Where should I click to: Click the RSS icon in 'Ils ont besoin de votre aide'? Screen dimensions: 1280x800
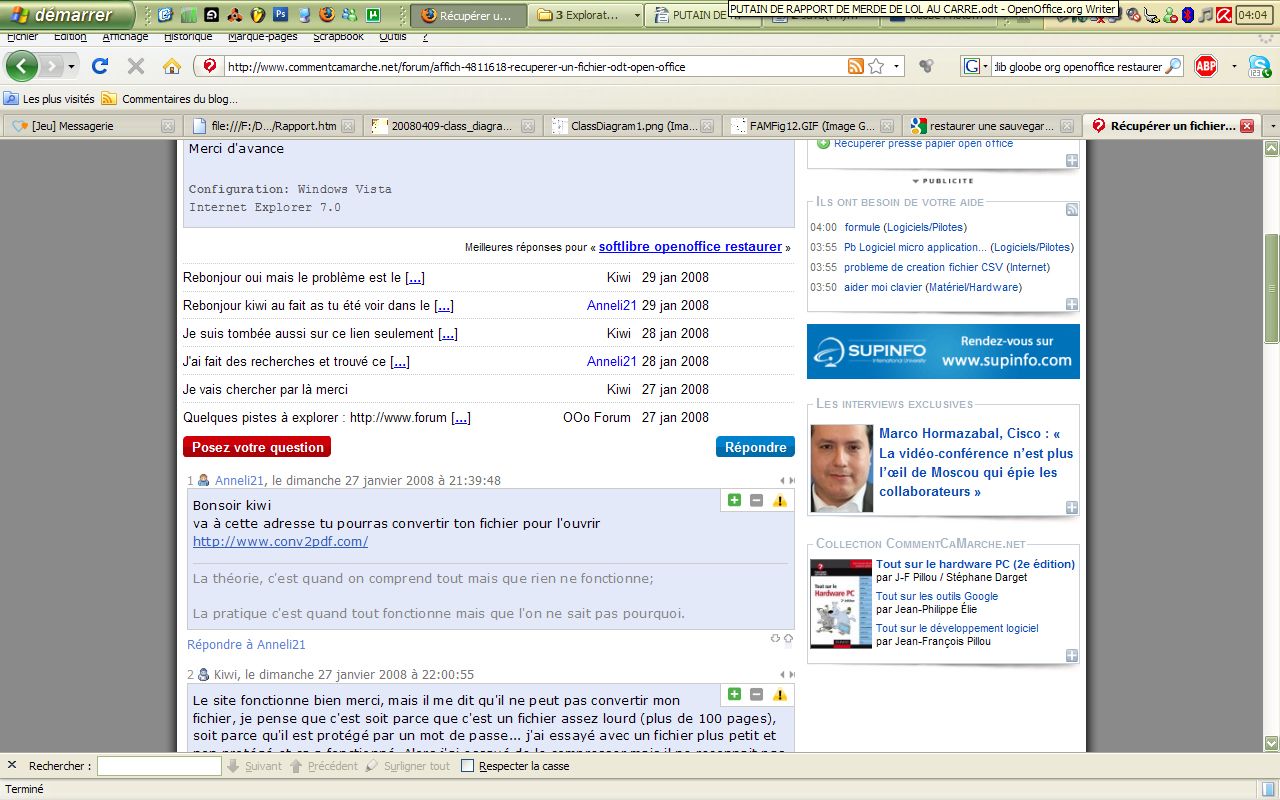1072,210
